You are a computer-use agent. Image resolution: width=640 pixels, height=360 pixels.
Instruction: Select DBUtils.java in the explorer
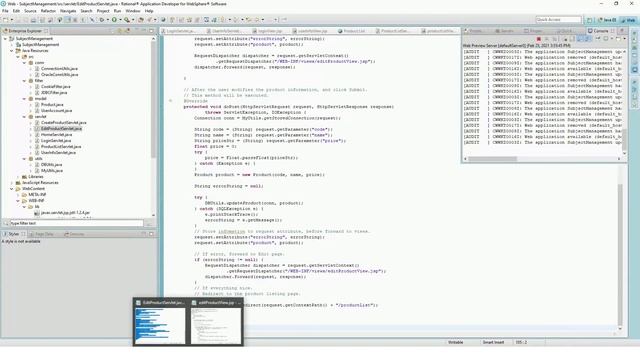(x=51, y=165)
